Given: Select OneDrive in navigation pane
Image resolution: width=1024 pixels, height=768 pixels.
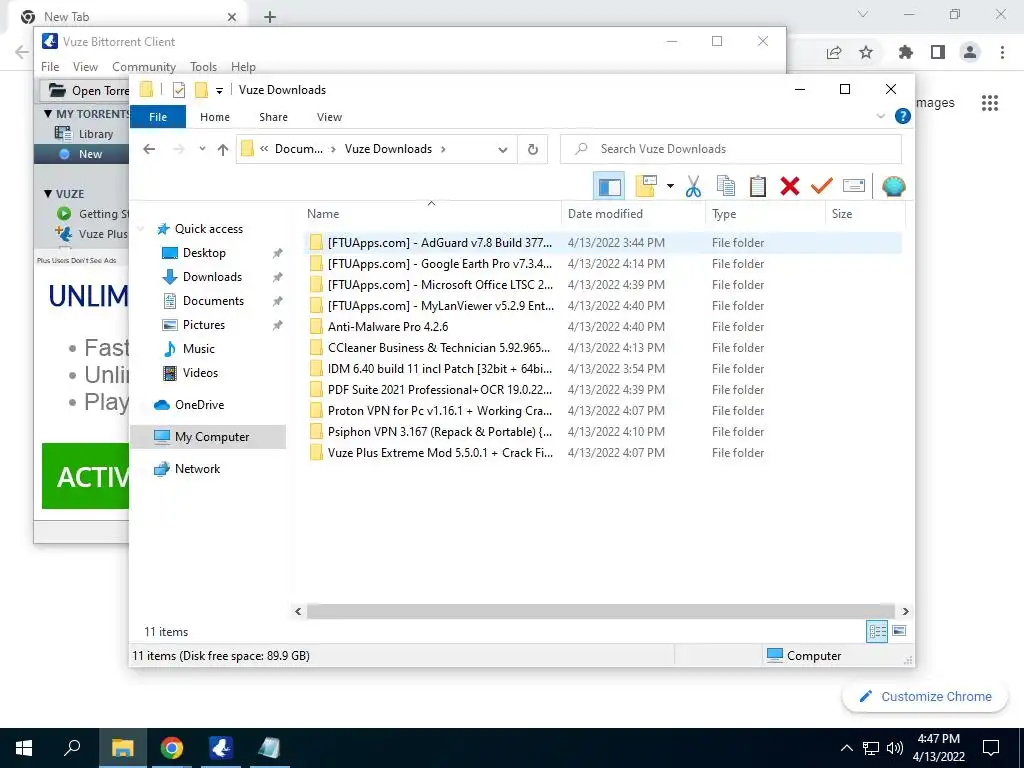Looking at the screenshot, I should click(x=199, y=405).
